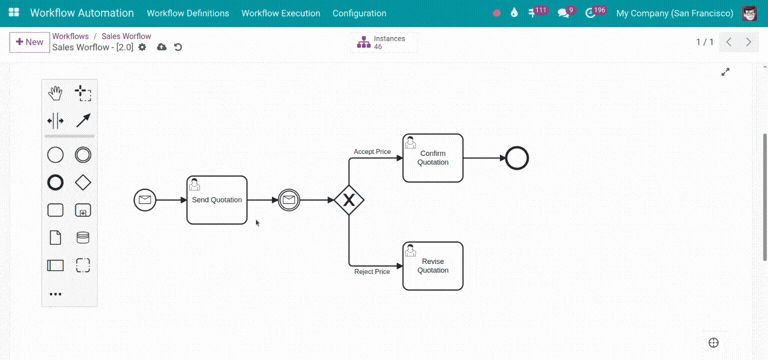768x360 pixels.
Task: Click the Reject Price flow label
Action: (x=372, y=272)
